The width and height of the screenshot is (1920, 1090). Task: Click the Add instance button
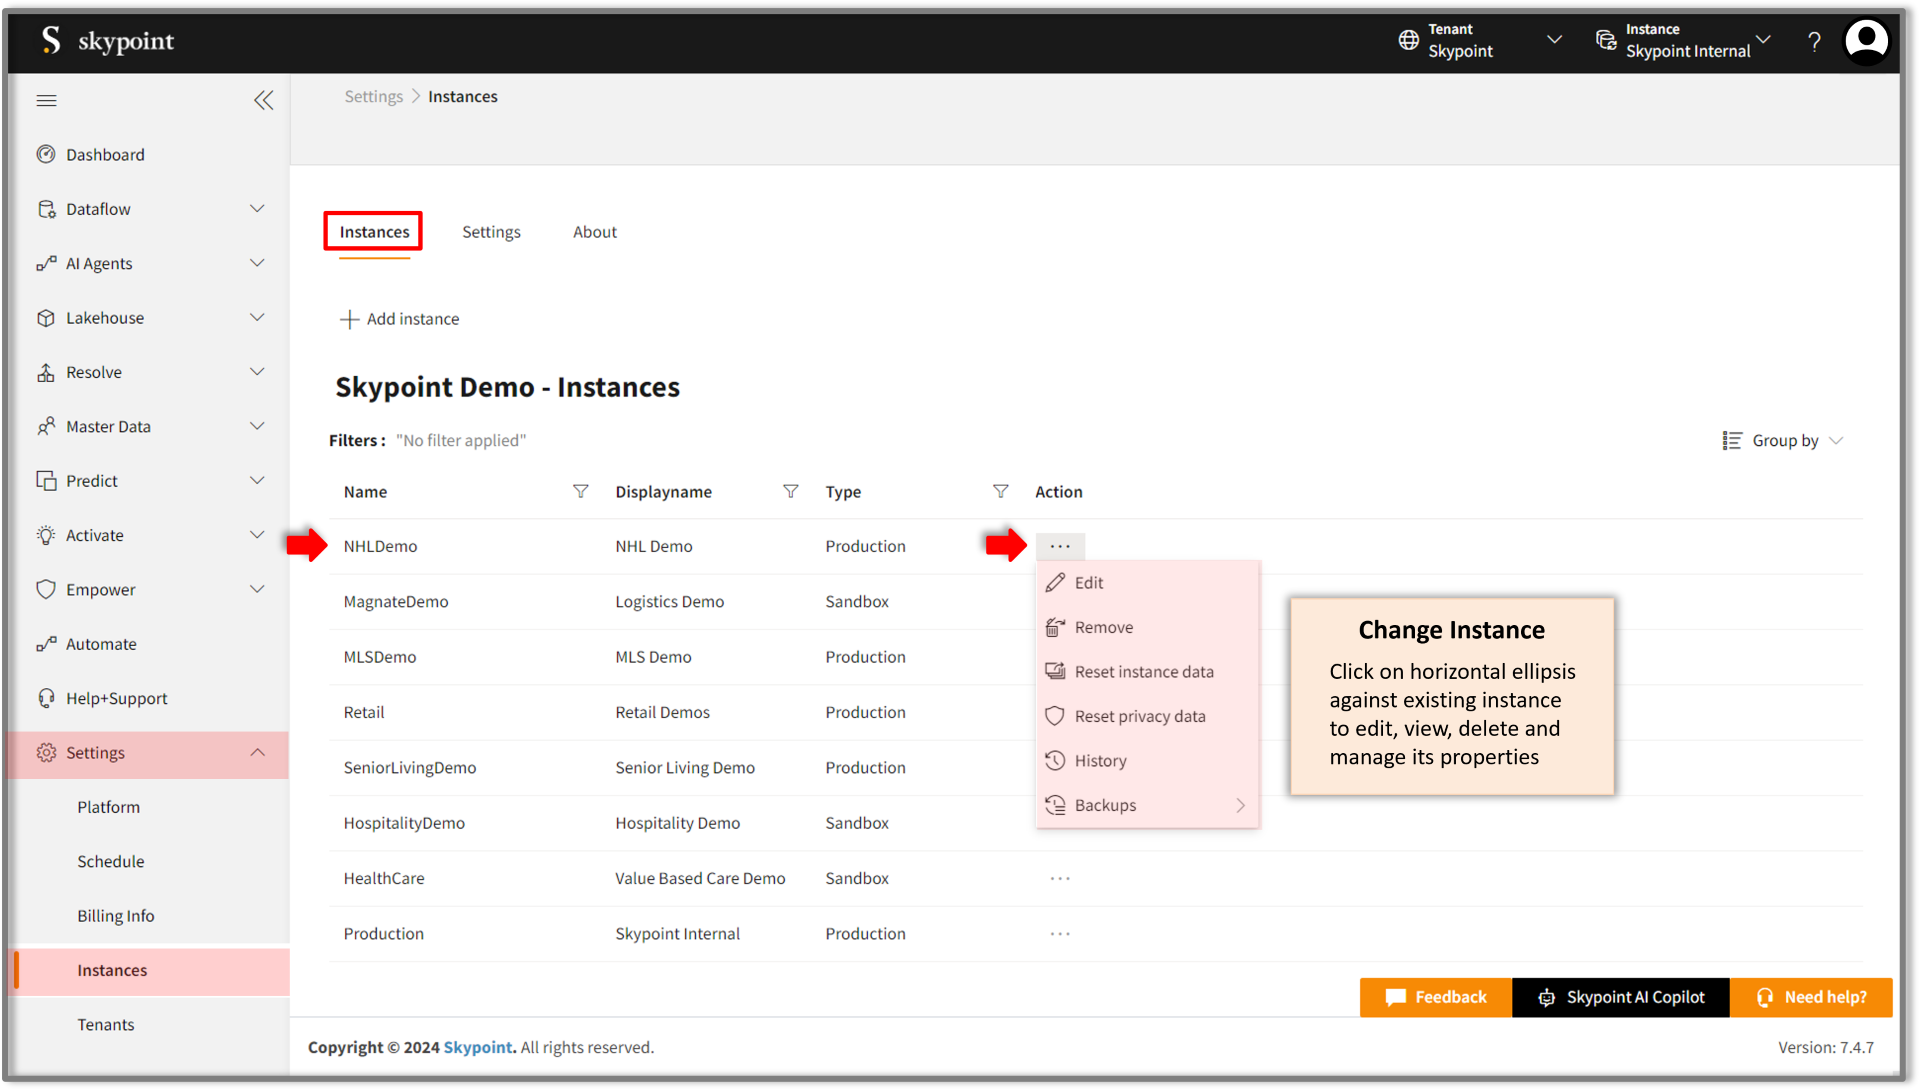400,319
